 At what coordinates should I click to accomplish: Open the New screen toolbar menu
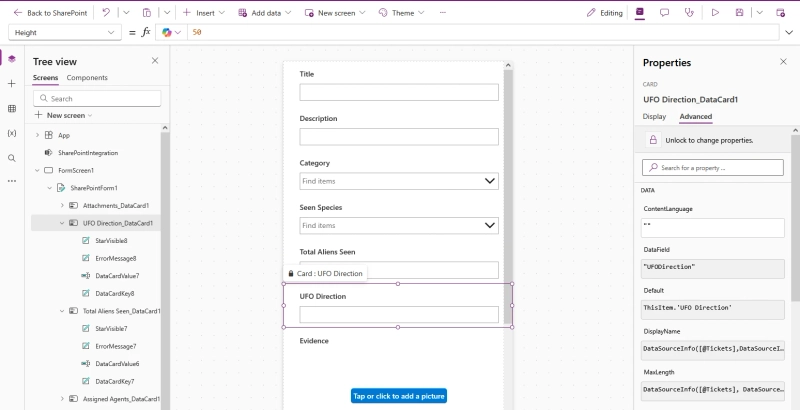point(335,13)
